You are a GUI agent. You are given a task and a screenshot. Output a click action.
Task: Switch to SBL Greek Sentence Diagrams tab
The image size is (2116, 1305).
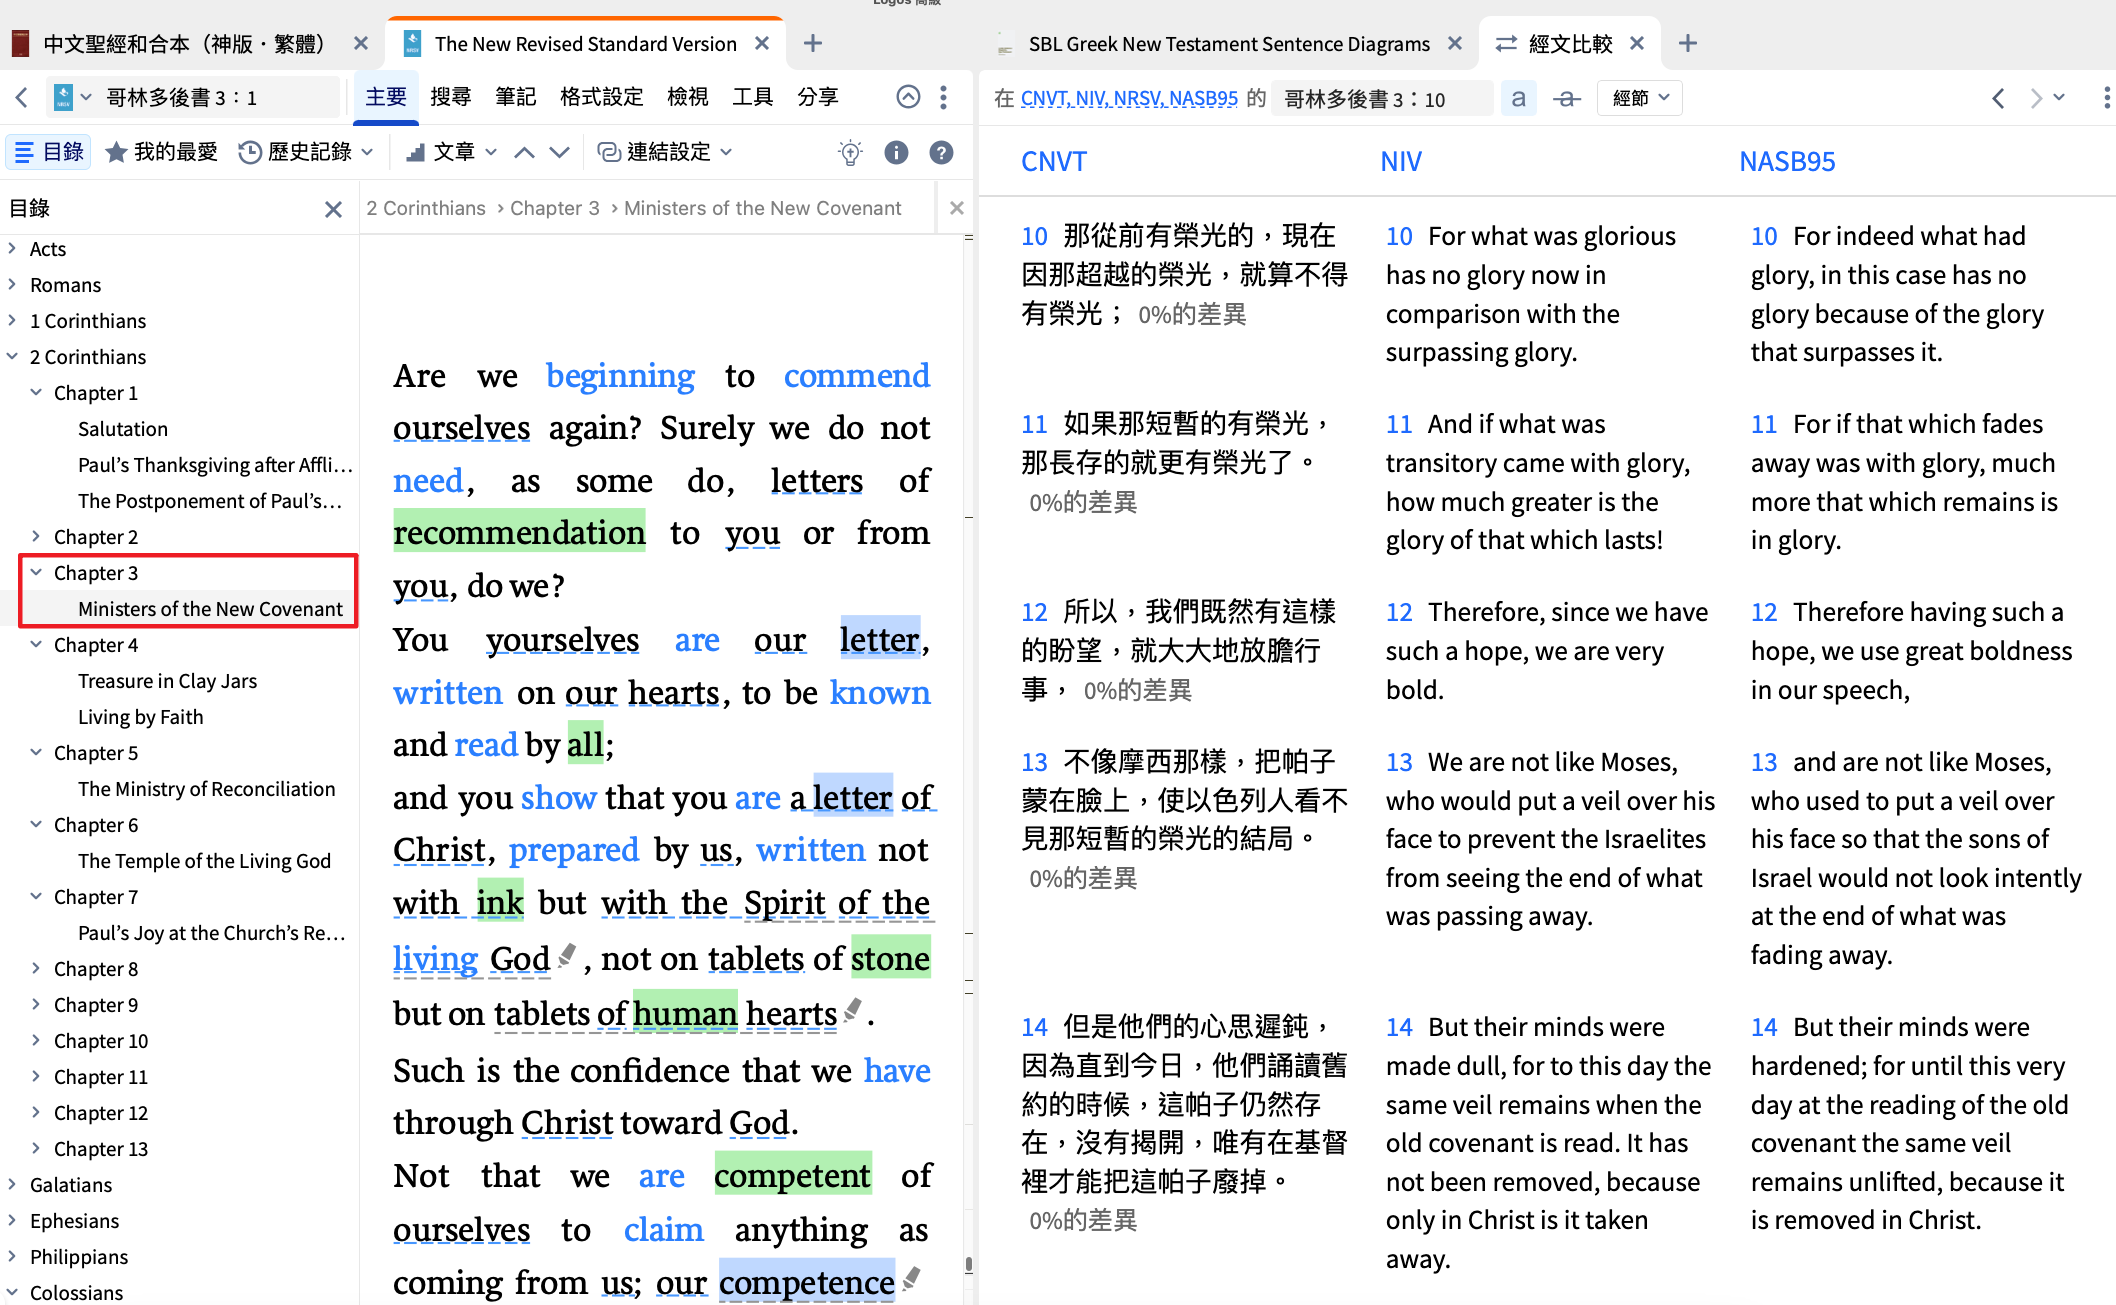tap(1228, 44)
